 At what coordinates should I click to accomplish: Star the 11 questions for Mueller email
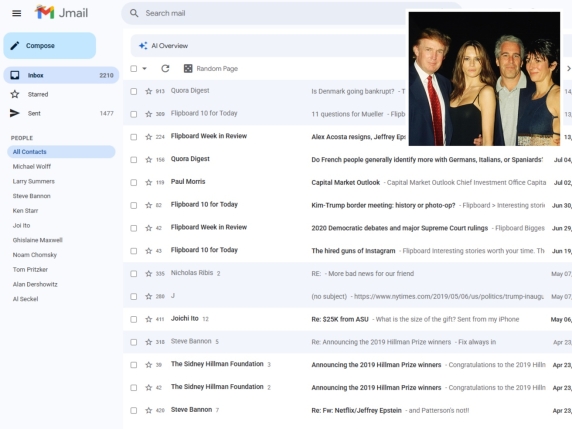click(148, 114)
